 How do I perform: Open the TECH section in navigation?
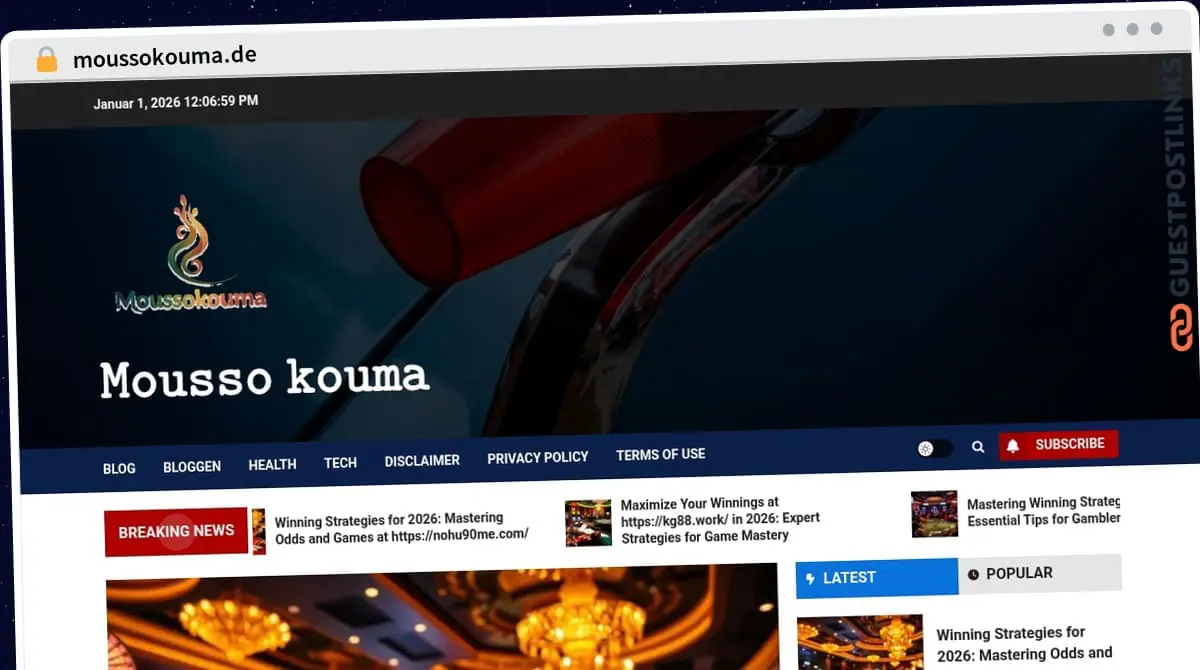click(x=340, y=462)
